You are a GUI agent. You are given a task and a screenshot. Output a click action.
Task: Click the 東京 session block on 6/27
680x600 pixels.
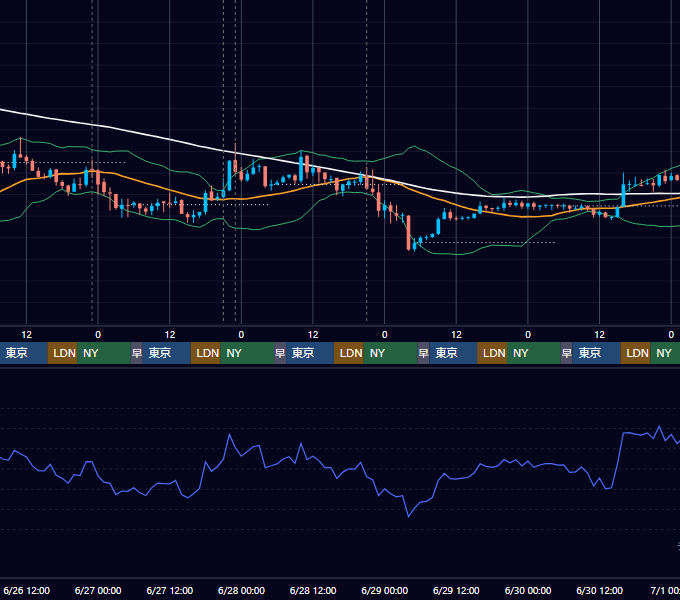[167, 353]
